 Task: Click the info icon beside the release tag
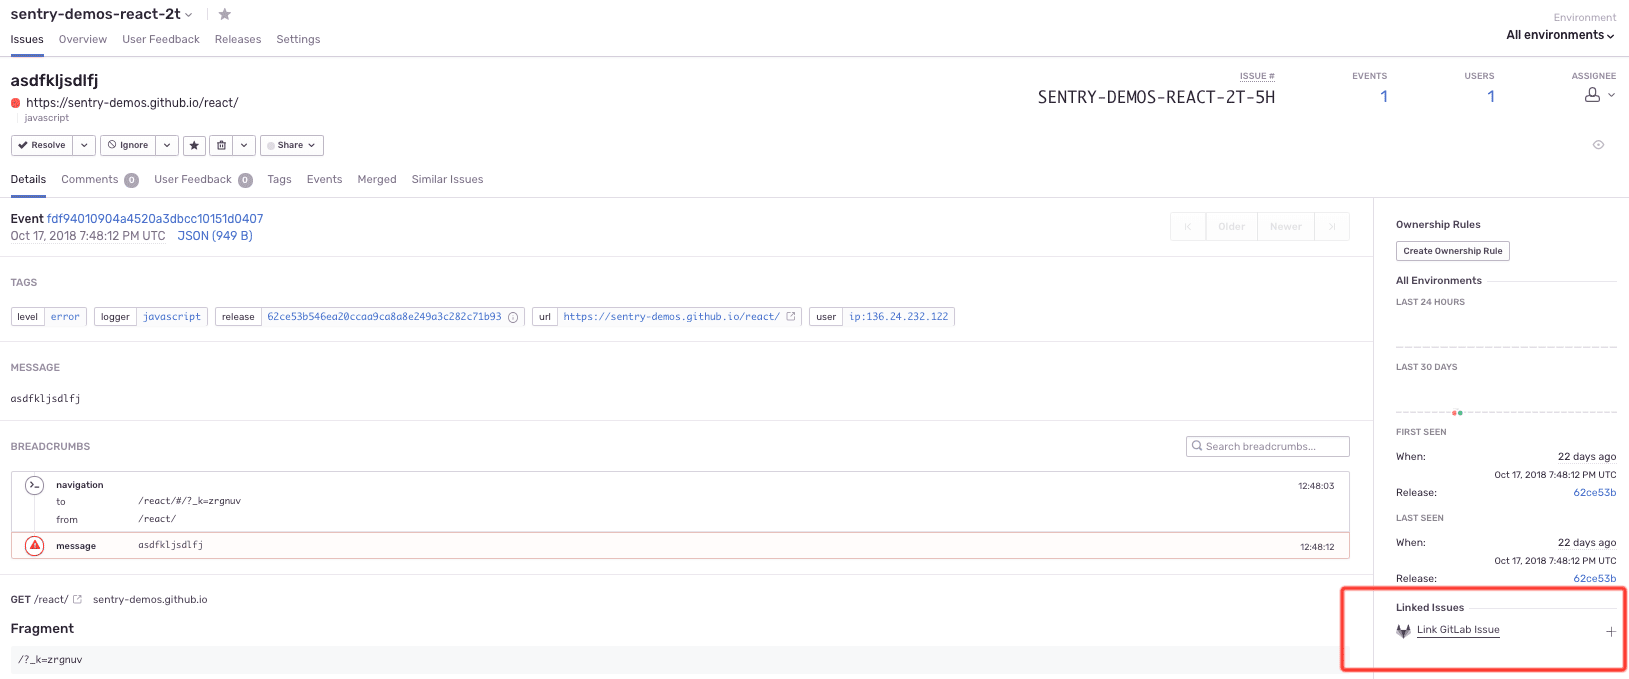click(x=513, y=317)
